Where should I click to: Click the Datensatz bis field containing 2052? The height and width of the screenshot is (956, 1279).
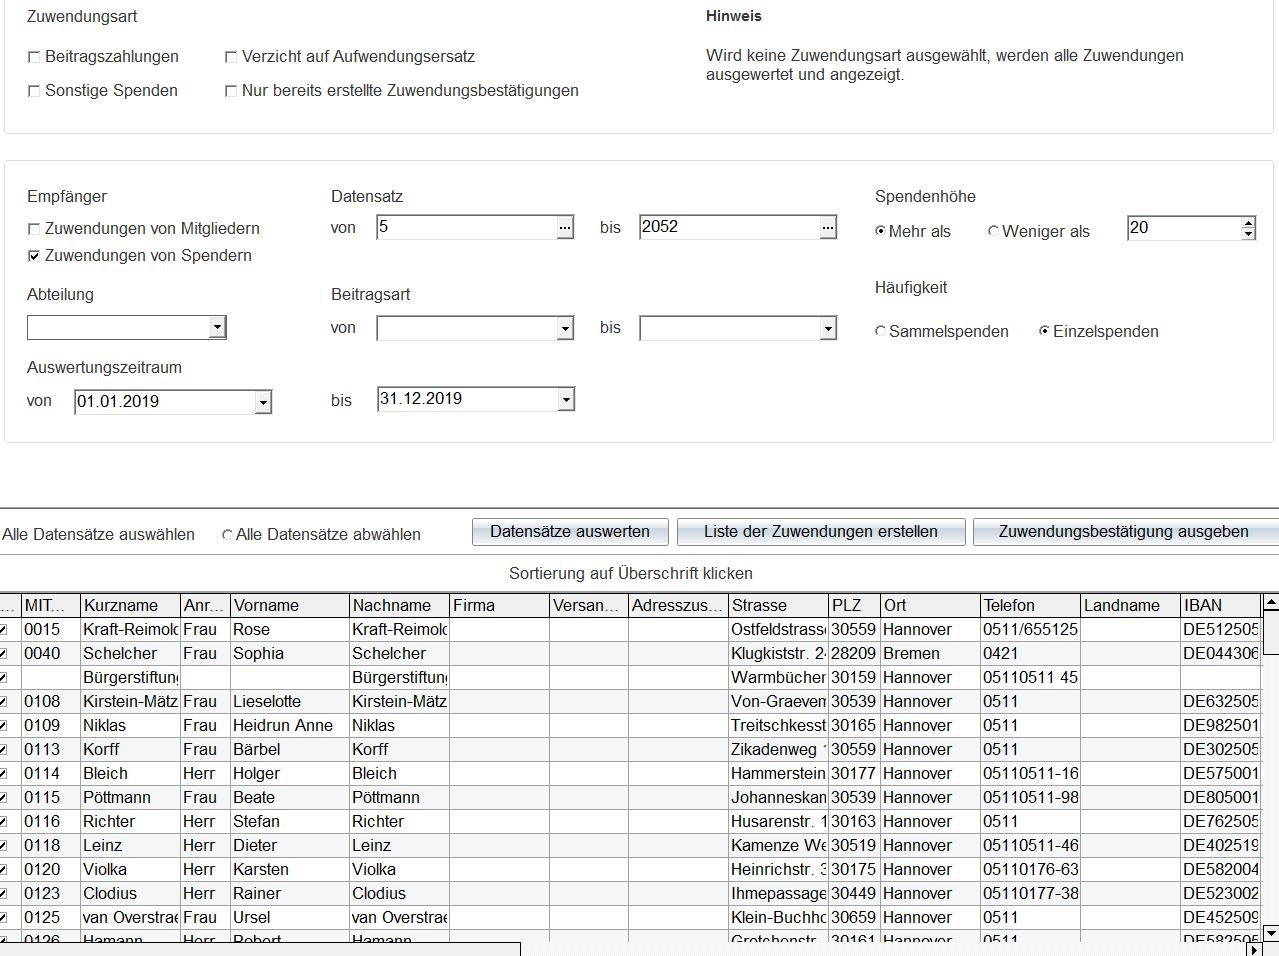[730, 227]
